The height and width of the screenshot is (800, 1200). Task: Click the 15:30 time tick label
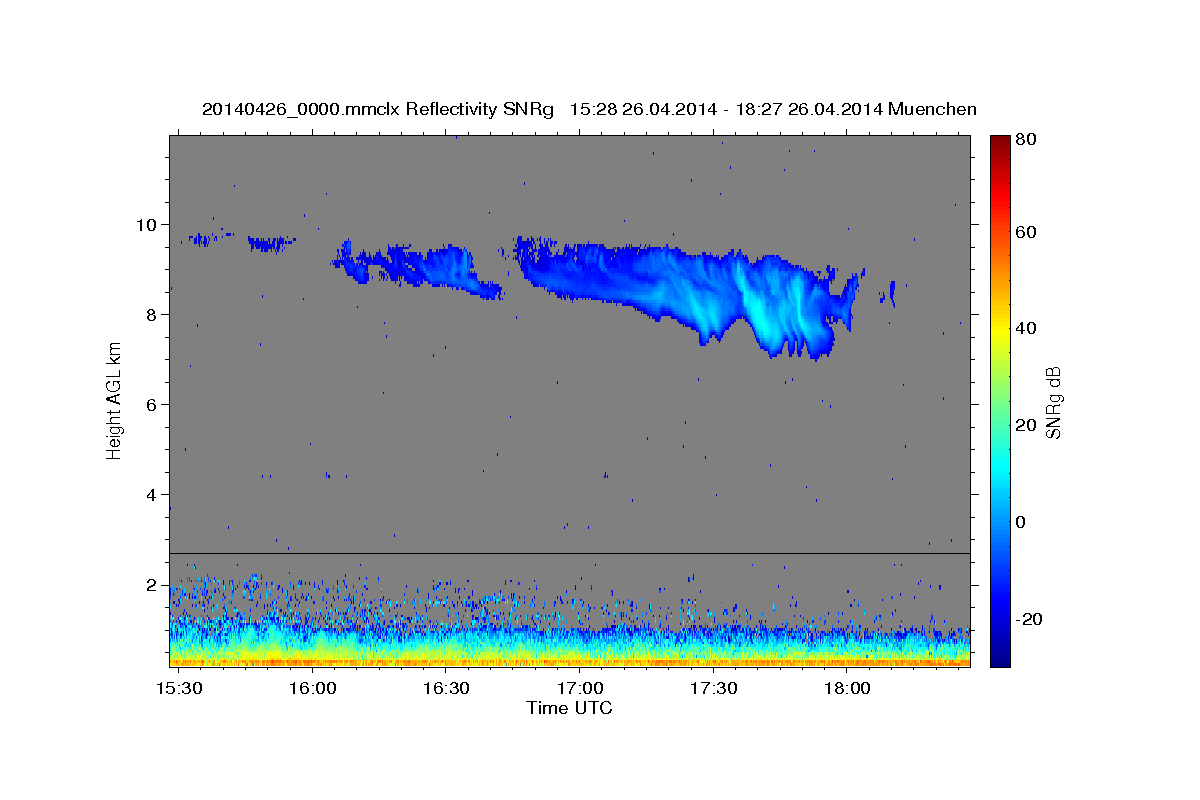coord(180,690)
